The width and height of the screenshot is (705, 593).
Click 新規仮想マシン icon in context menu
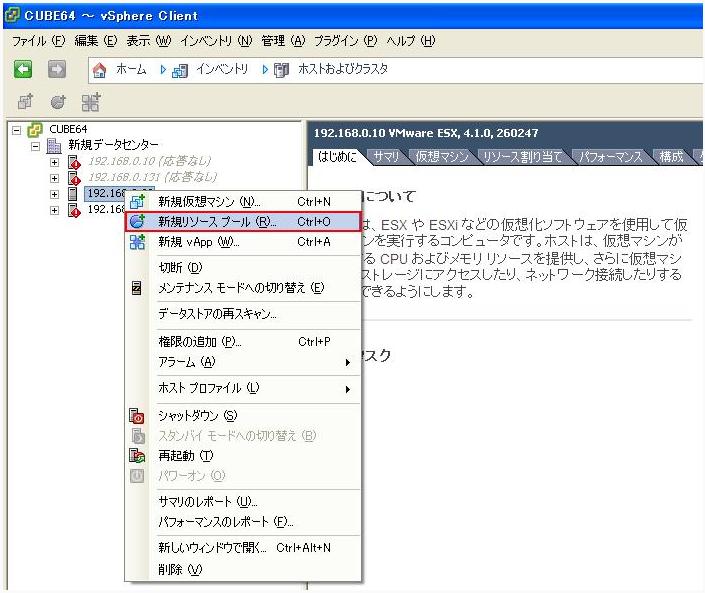pyautogui.click(x=137, y=201)
